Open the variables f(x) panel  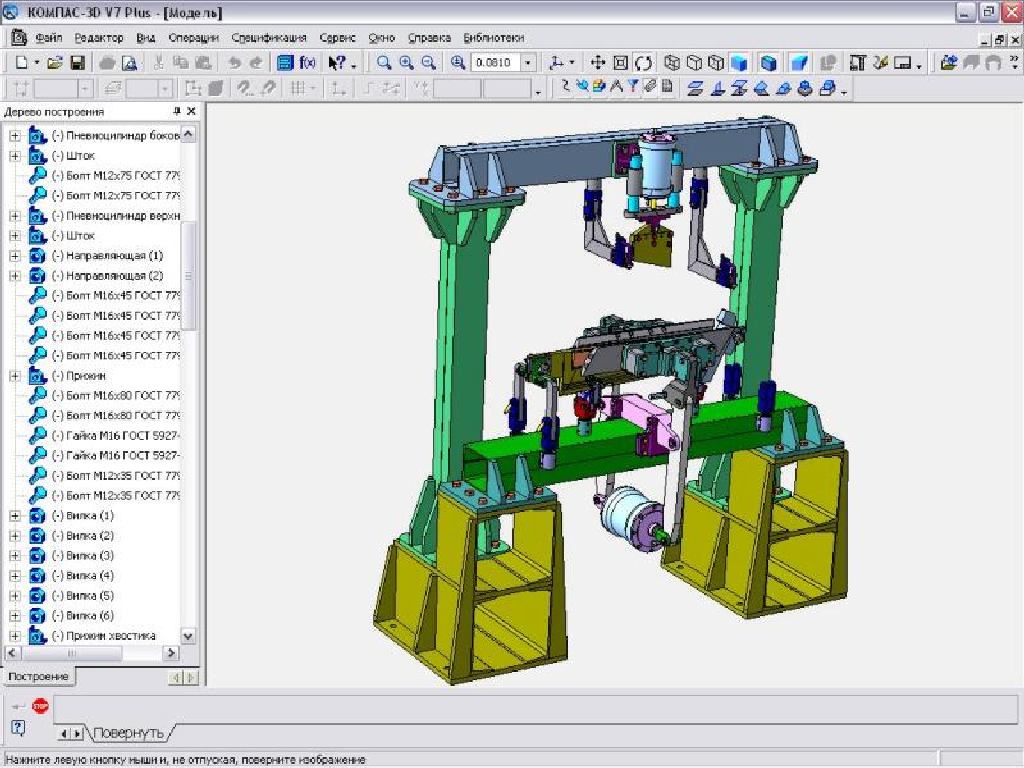[308, 63]
